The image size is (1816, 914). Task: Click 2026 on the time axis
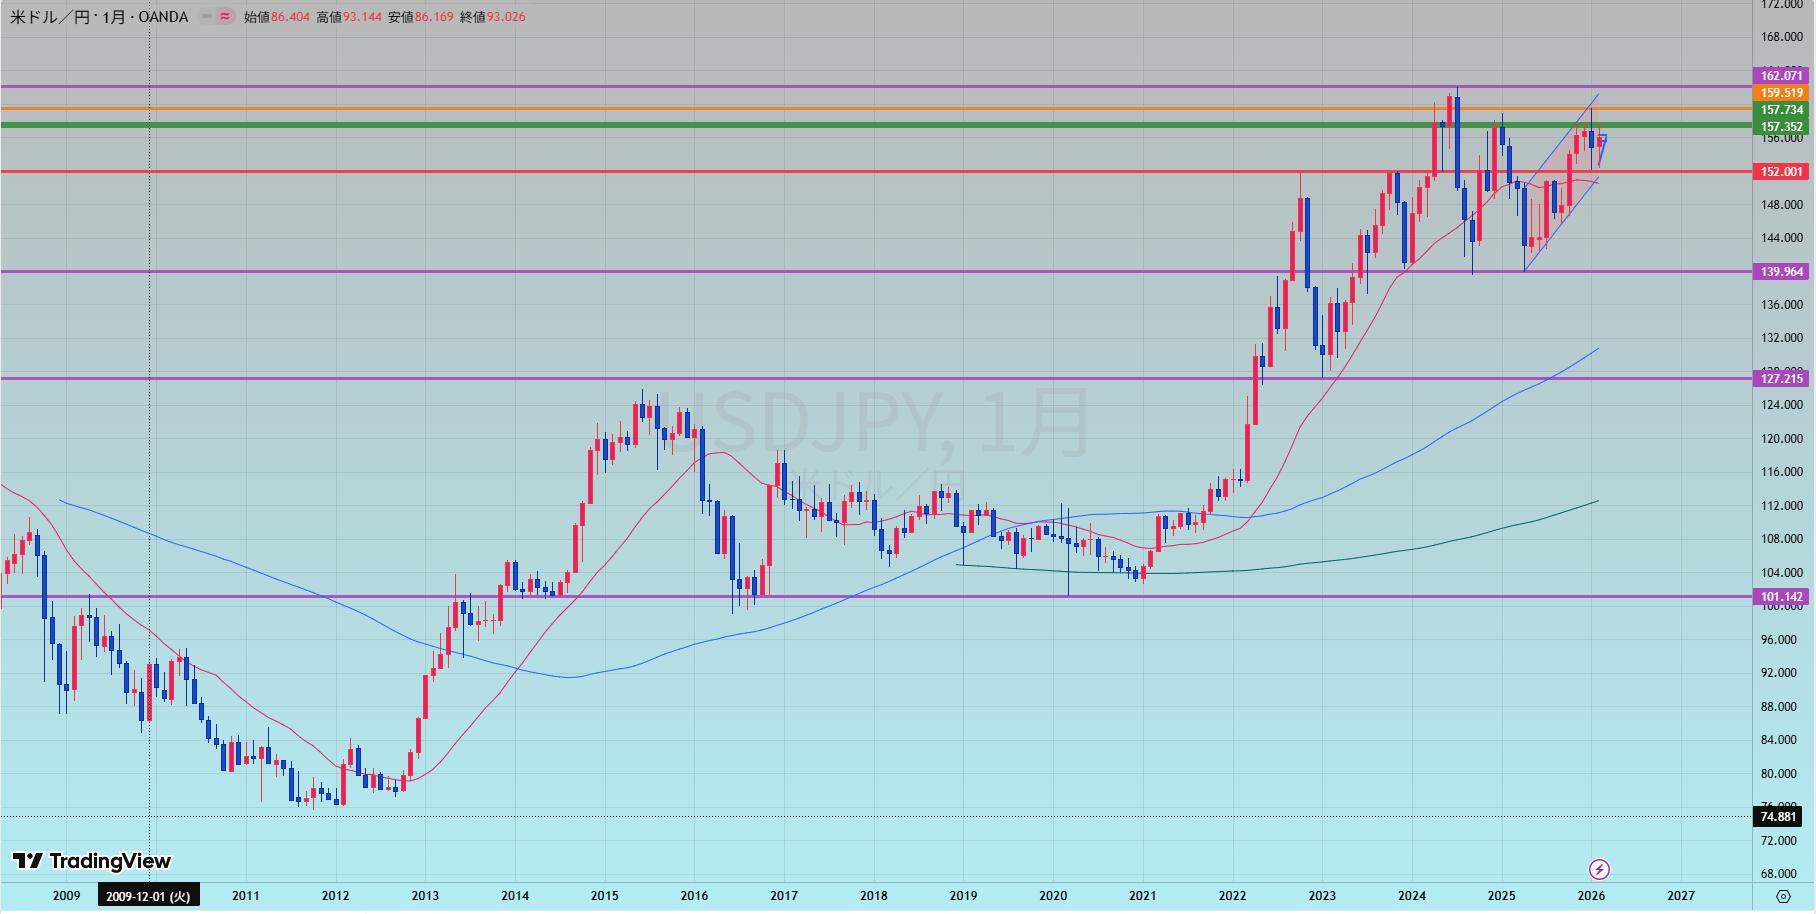pyautogui.click(x=1591, y=896)
